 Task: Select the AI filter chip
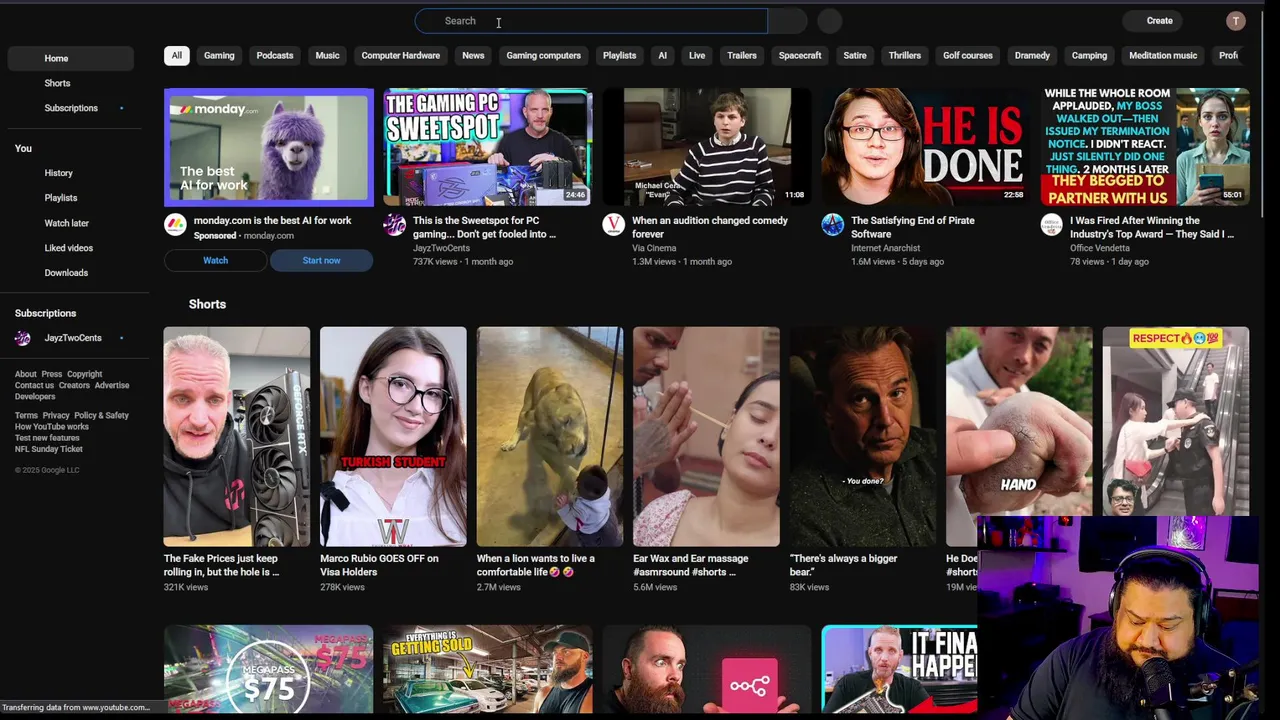[662, 56]
